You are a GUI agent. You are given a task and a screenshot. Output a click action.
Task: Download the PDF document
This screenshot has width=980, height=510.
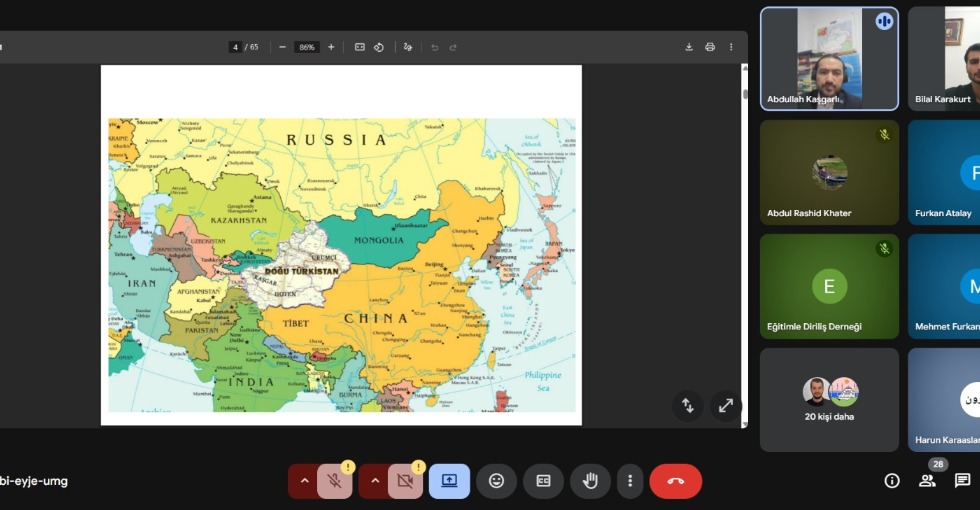coord(689,47)
